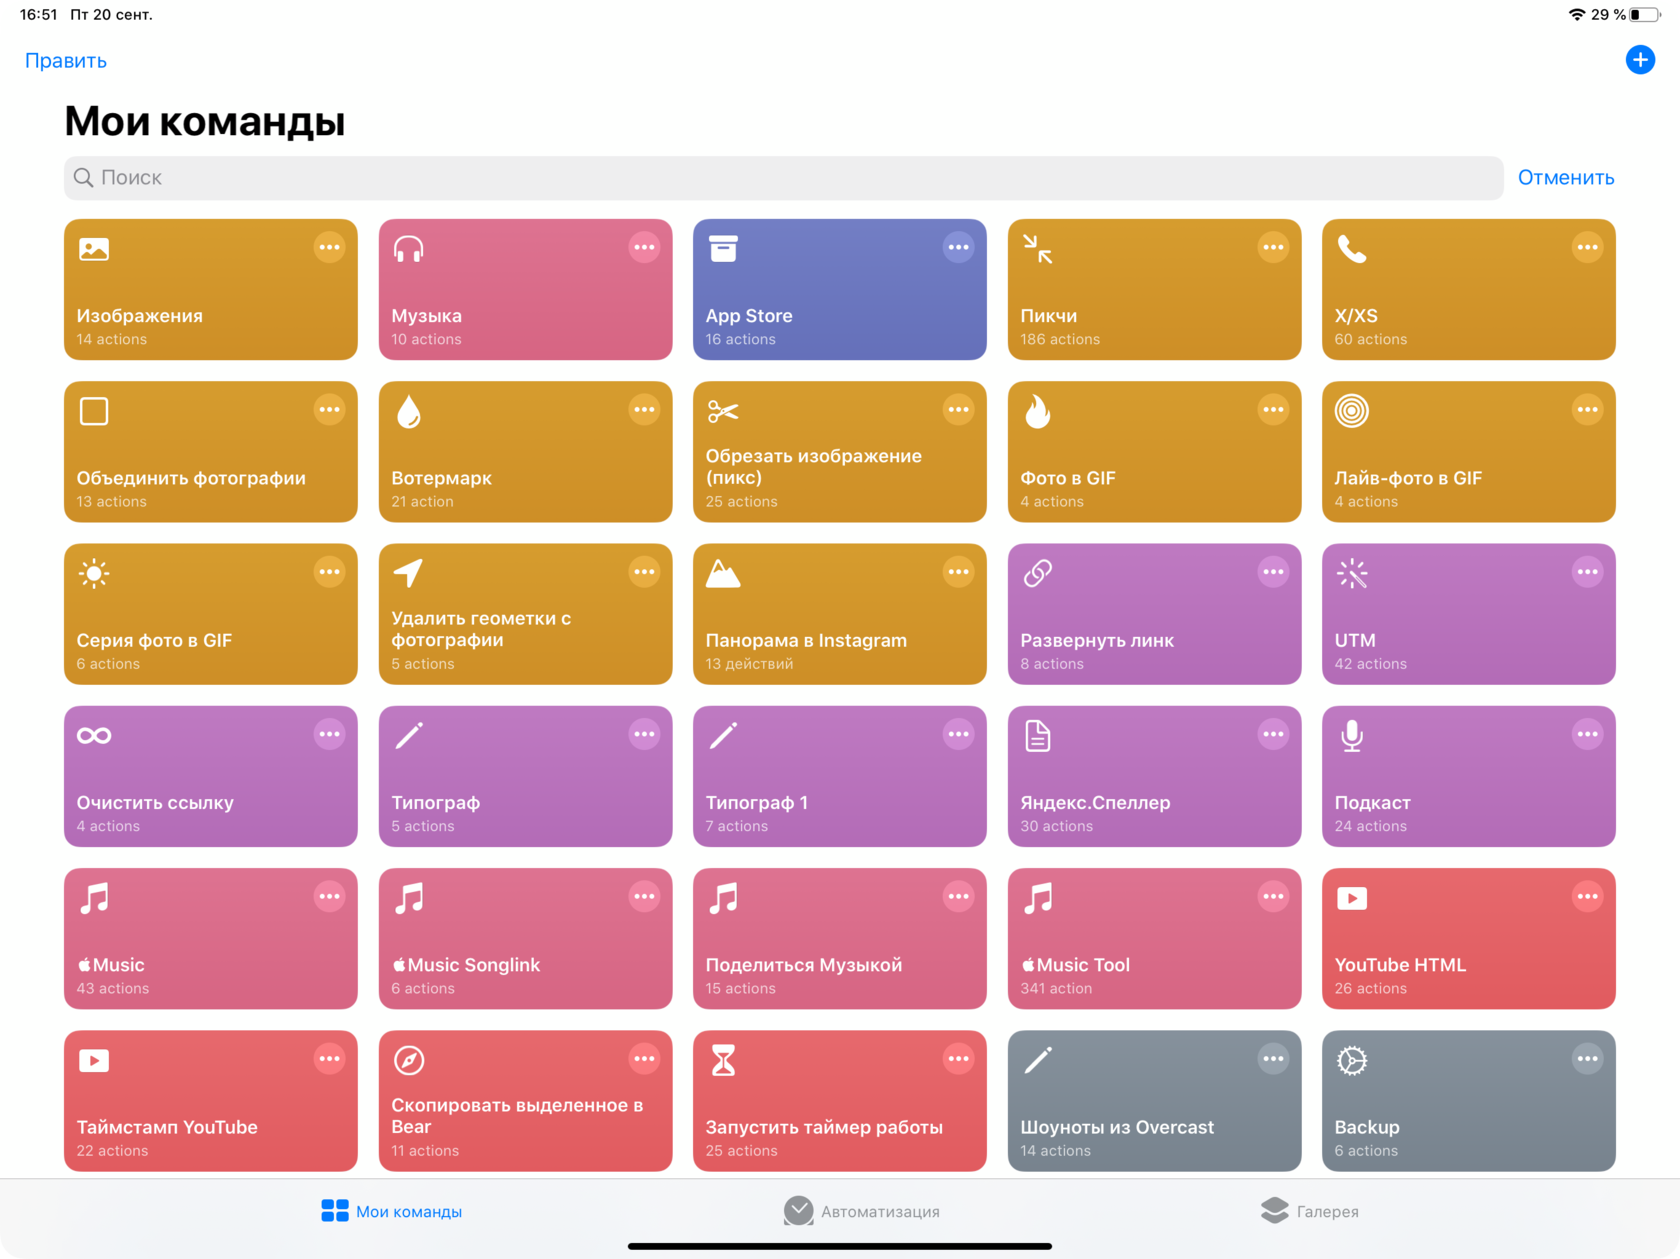Open options for Backup shortcut

pyautogui.click(x=1587, y=1058)
